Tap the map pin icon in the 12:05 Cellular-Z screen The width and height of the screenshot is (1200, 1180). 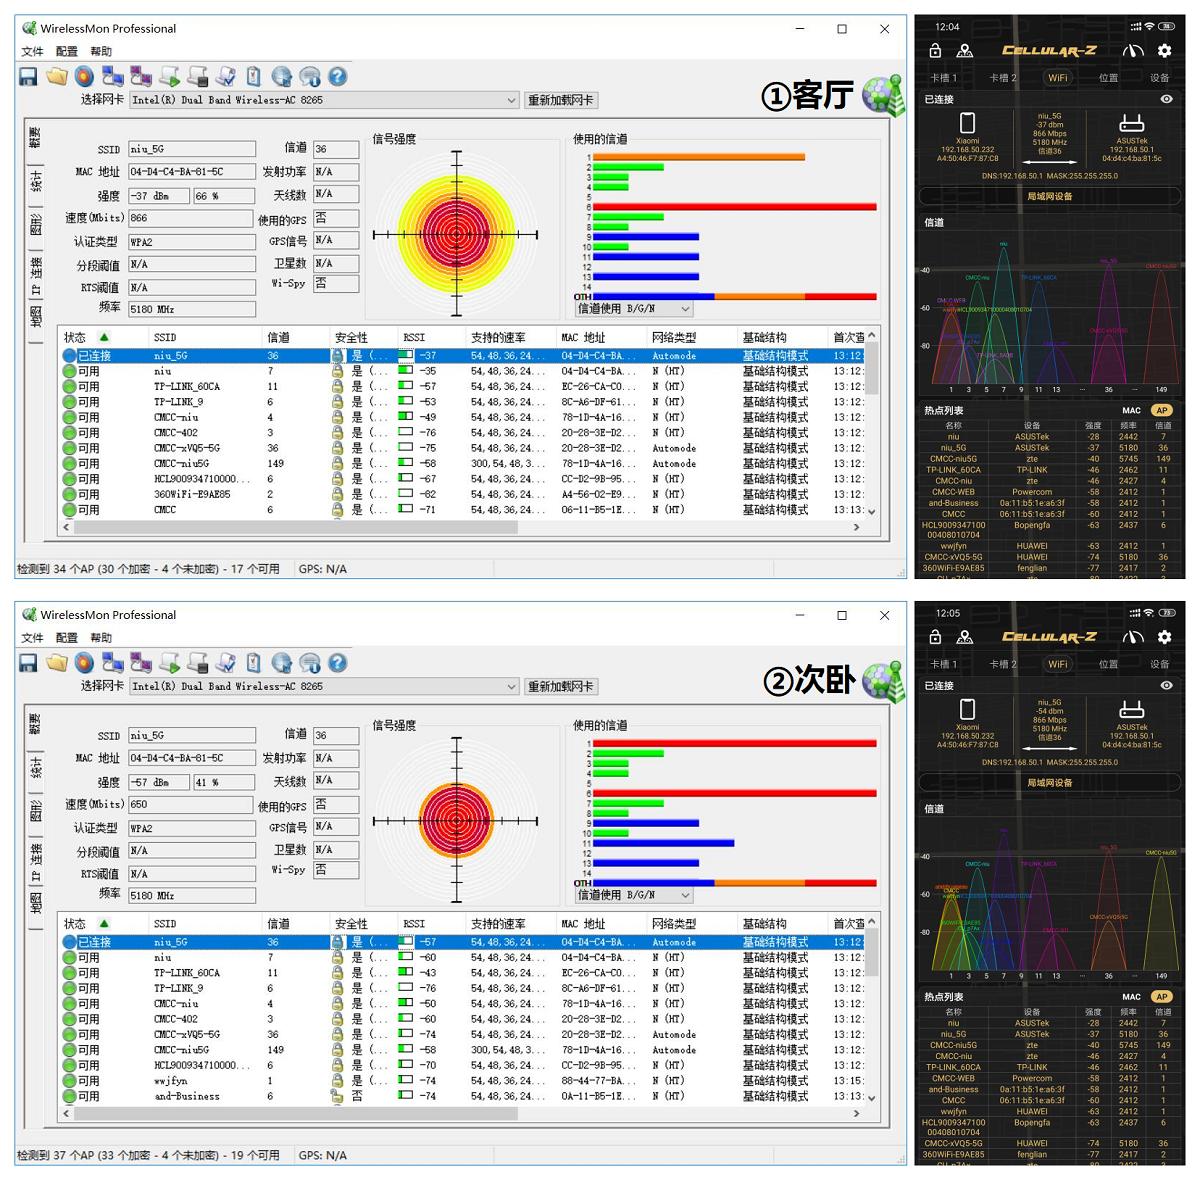click(x=964, y=637)
